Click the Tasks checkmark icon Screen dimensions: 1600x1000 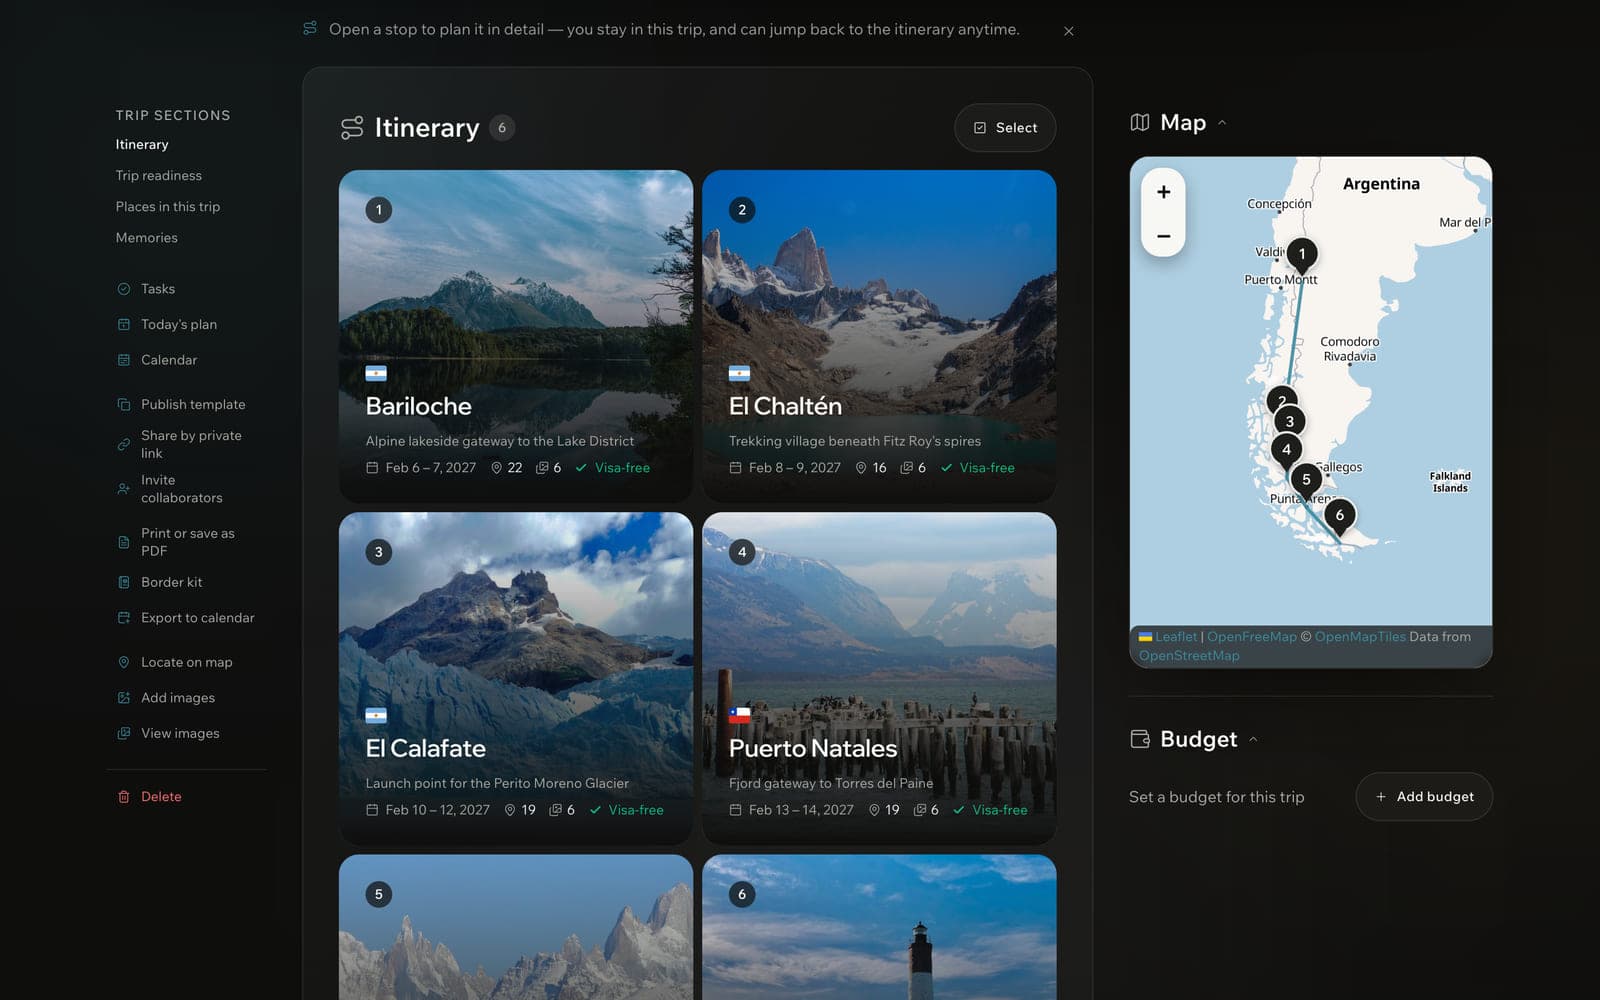tap(124, 289)
